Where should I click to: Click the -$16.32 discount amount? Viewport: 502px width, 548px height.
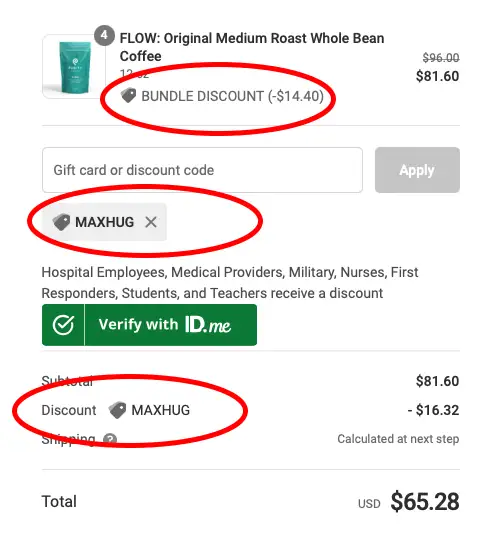[x=433, y=410]
